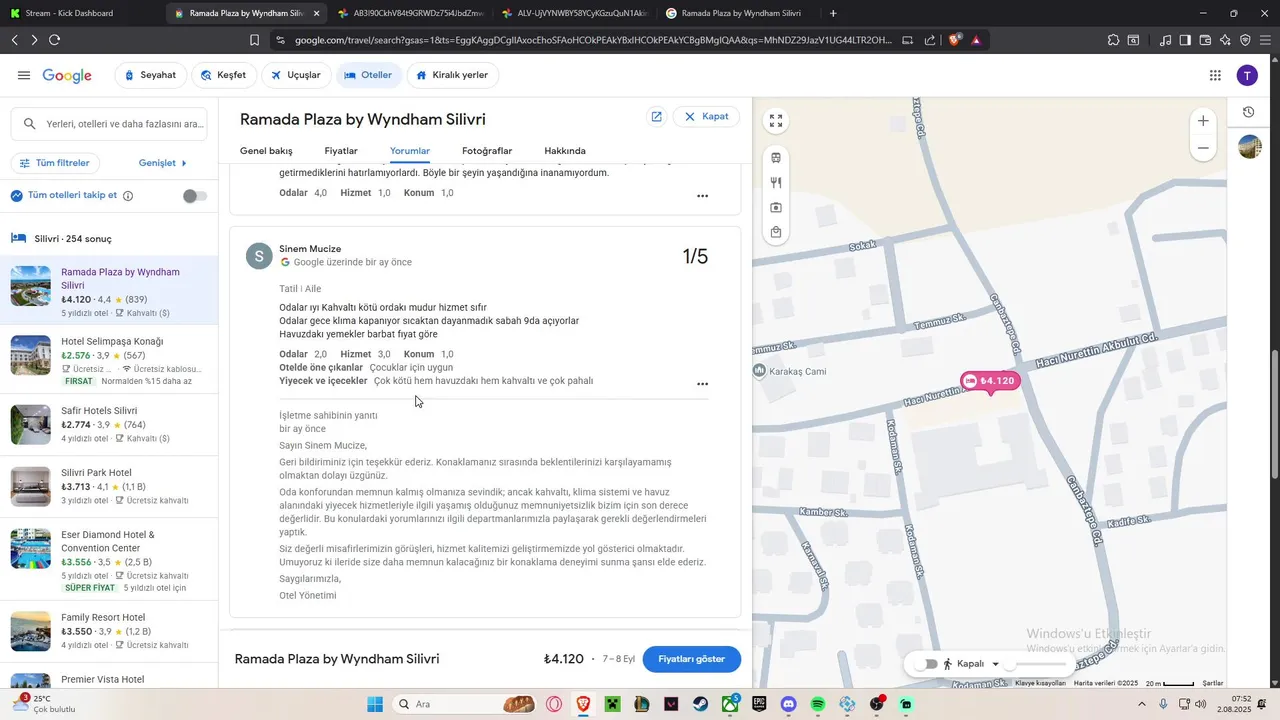Select the Oteller navigation chip
Screen dimensions: 1280x720
pos(369,76)
